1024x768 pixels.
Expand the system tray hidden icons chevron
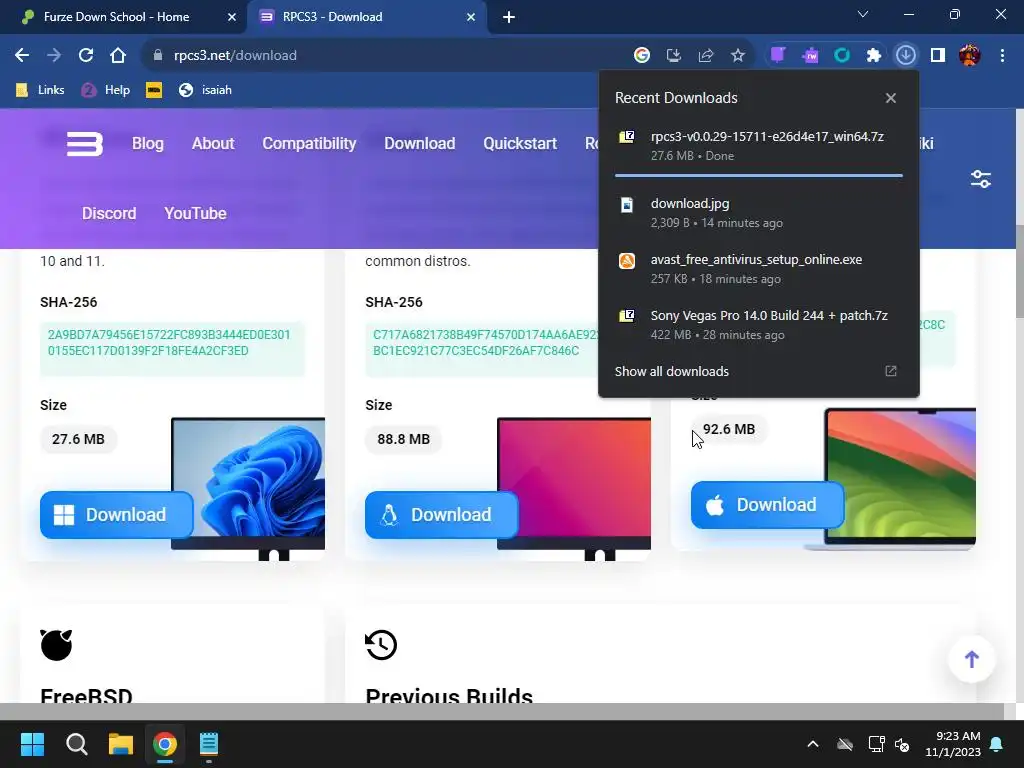coord(813,744)
